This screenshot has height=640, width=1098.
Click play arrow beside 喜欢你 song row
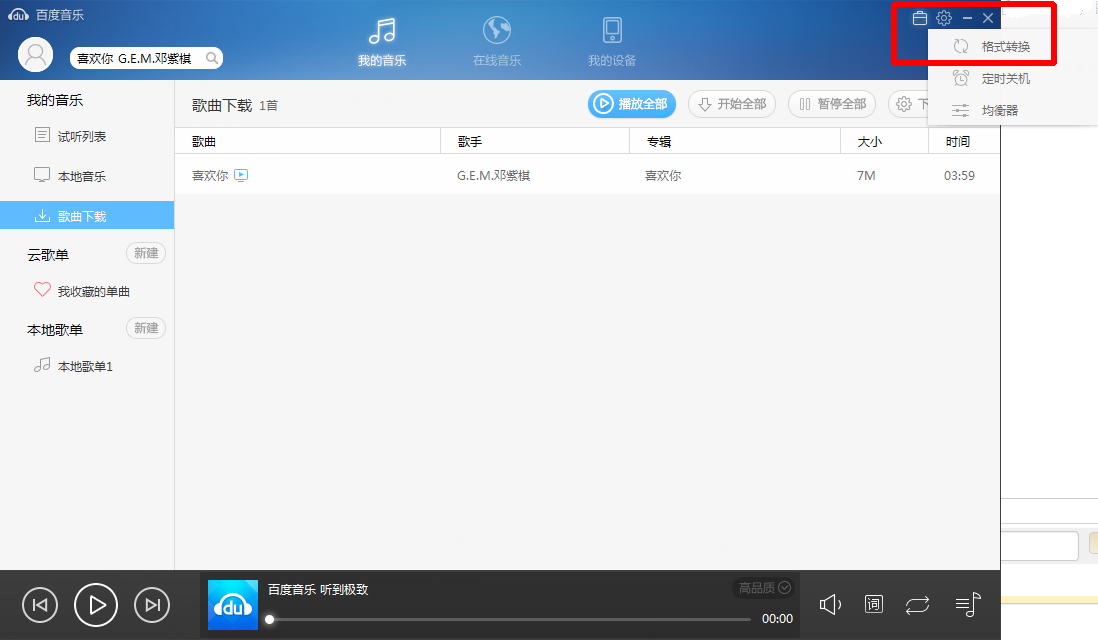240,174
